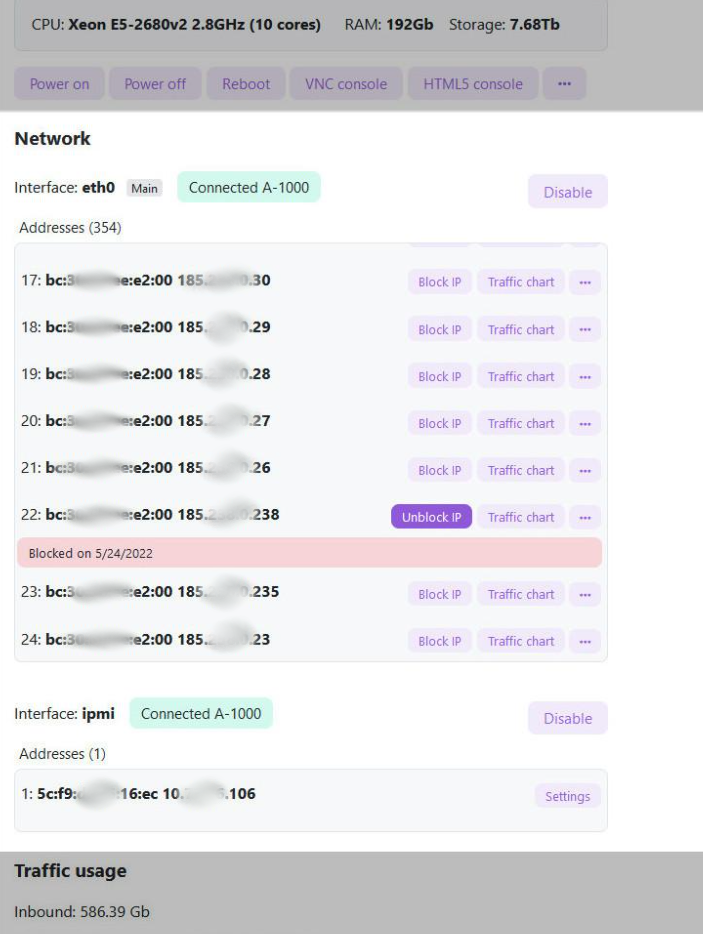Show Traffic chart for address 21
The image size is (703, 934).
pos(521,470)
